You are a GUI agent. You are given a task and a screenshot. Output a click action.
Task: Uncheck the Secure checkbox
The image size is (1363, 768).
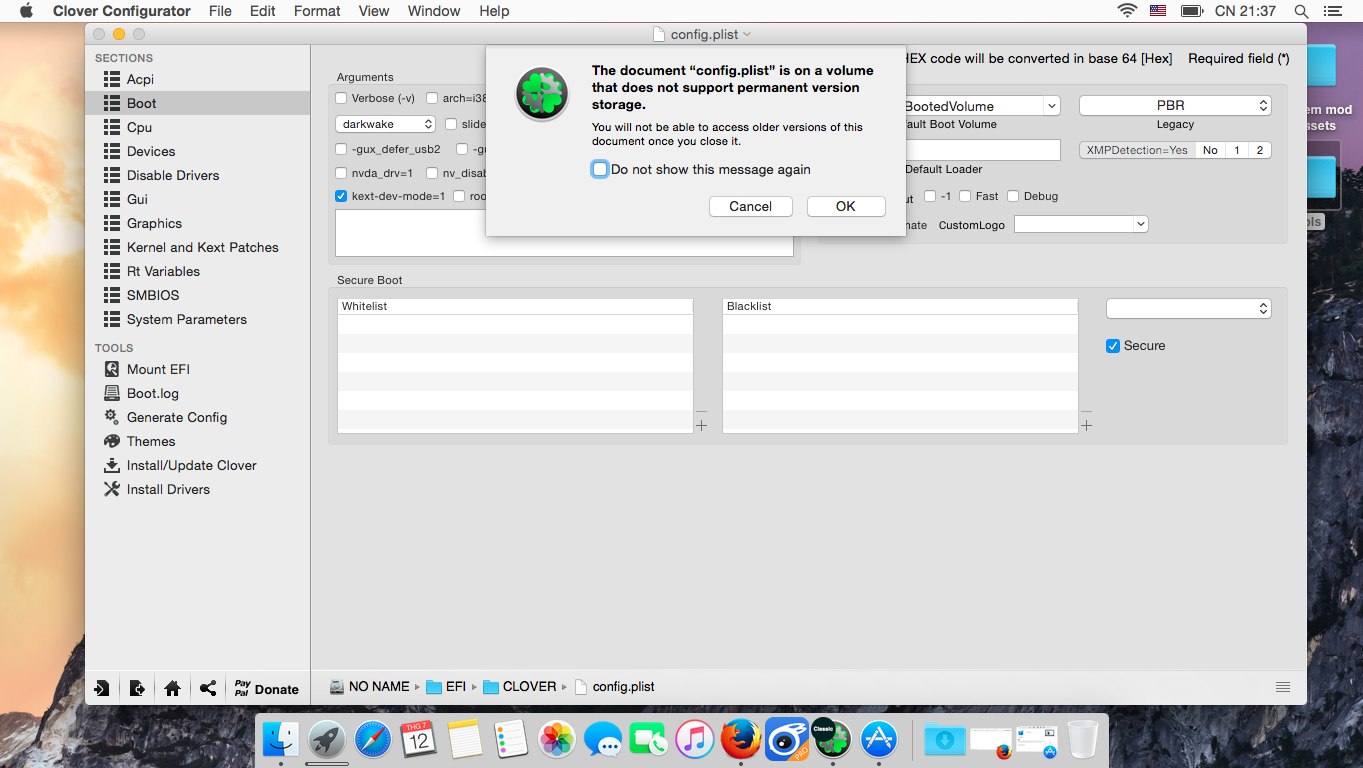(1113, 346)
